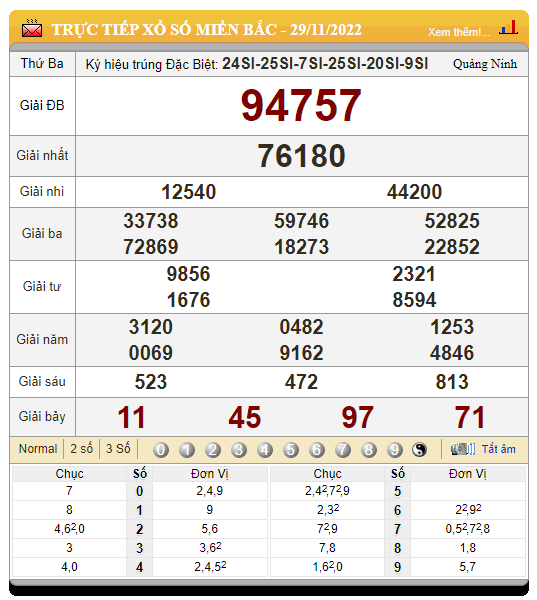Click the Thứ Ba weekday label

tap(42, 64)
